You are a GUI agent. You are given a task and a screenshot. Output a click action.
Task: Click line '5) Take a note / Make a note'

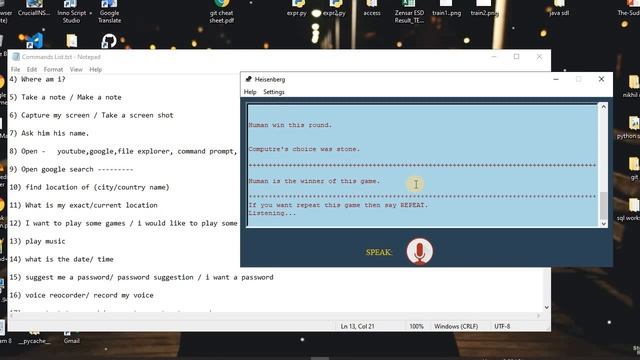[65, 98]
